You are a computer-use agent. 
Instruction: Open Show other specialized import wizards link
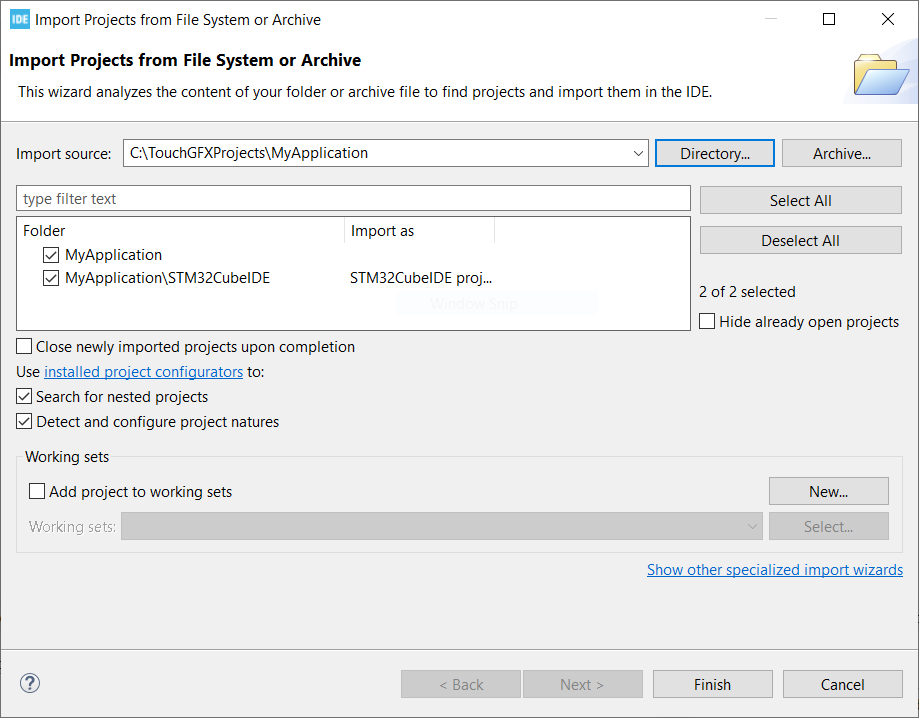click(775, 570)
